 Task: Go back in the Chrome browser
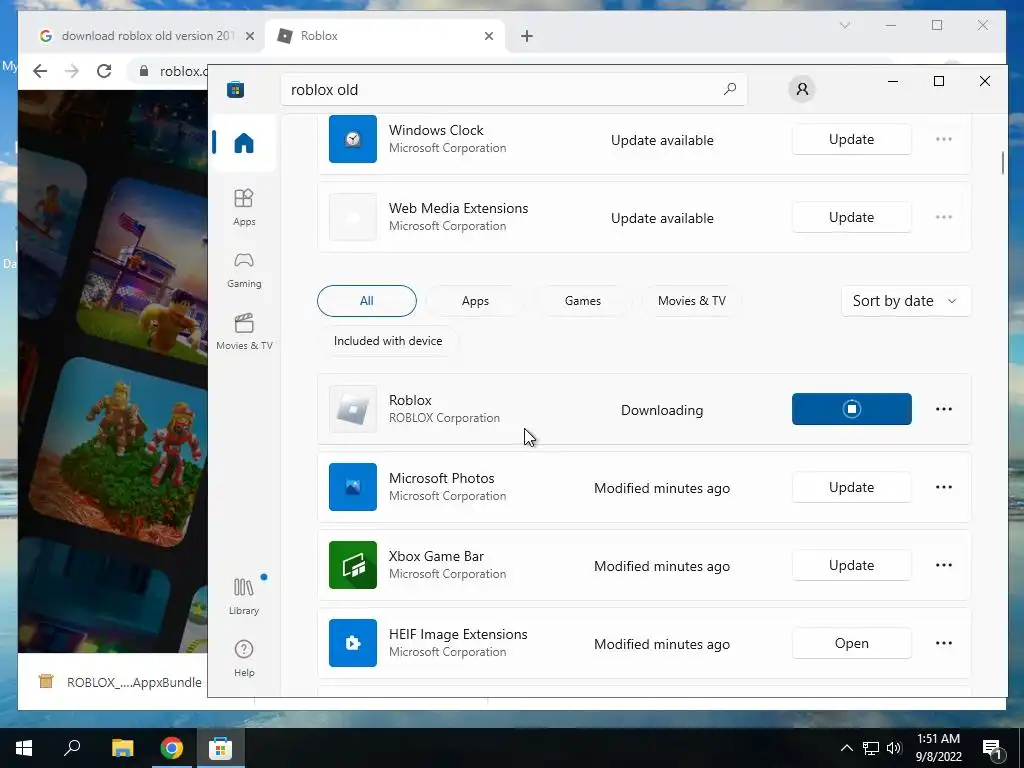coord(40,71)
